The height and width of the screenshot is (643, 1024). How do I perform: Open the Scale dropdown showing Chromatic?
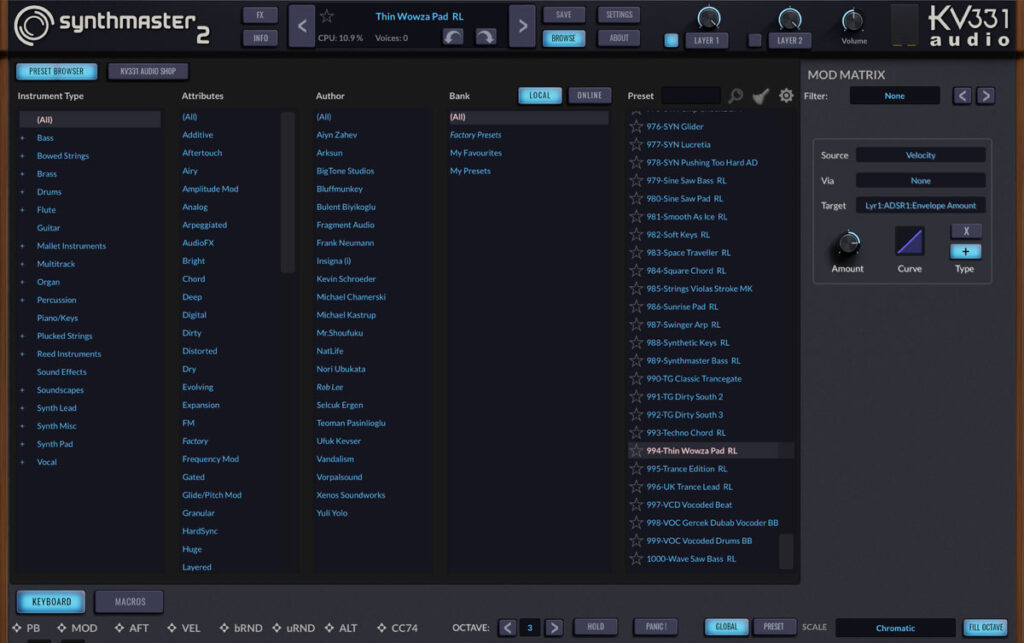click(895, 627)
